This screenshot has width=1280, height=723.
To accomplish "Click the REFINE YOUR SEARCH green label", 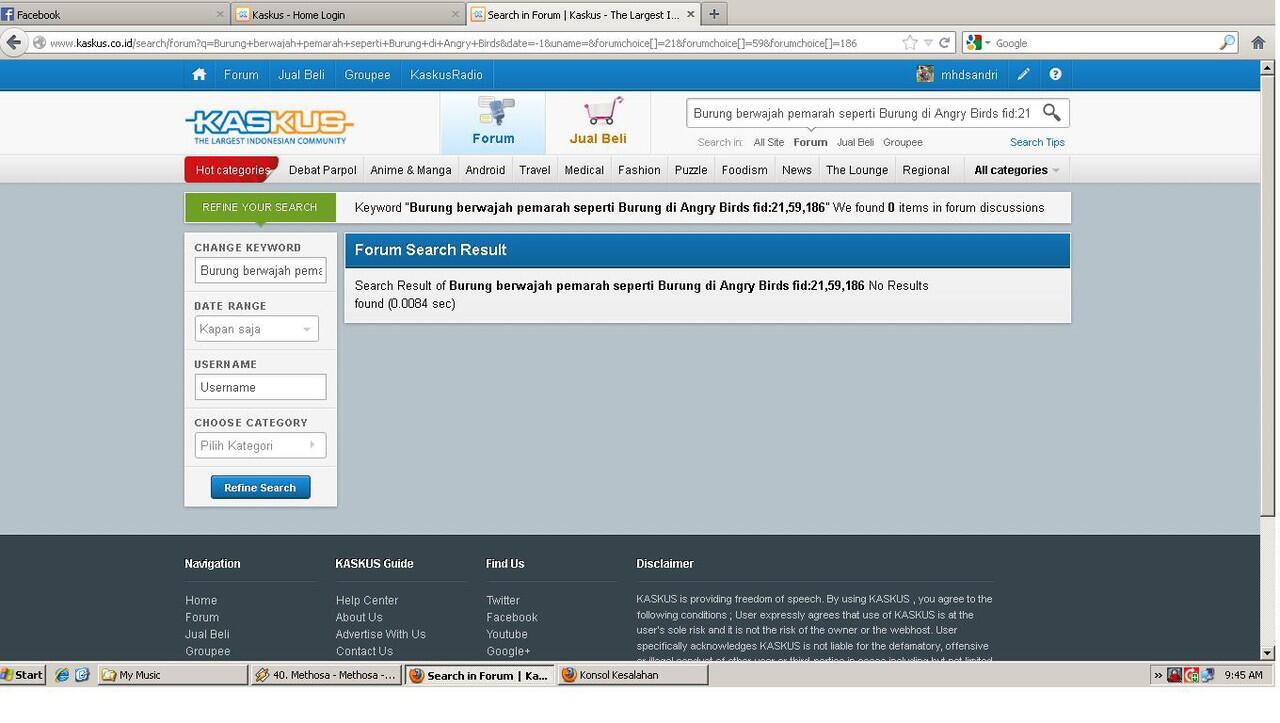I will pos(260,207).
